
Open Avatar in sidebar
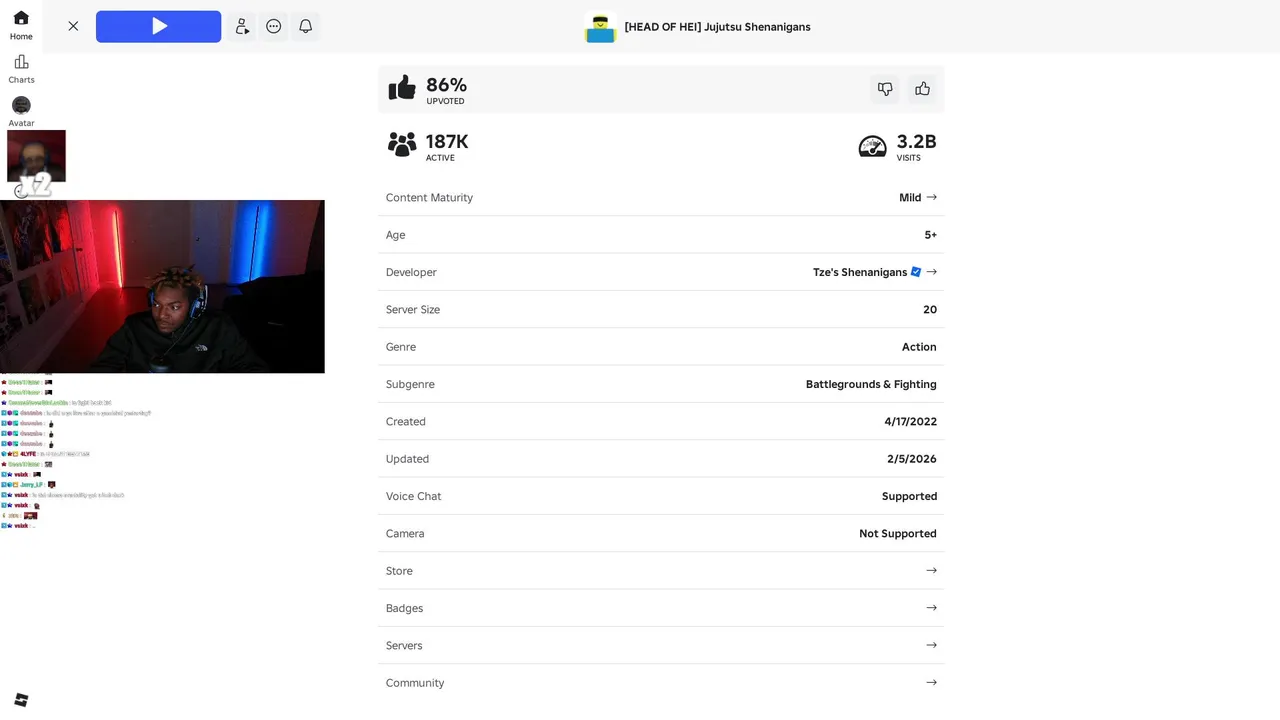pyautogui.click(x=21, y=112)
